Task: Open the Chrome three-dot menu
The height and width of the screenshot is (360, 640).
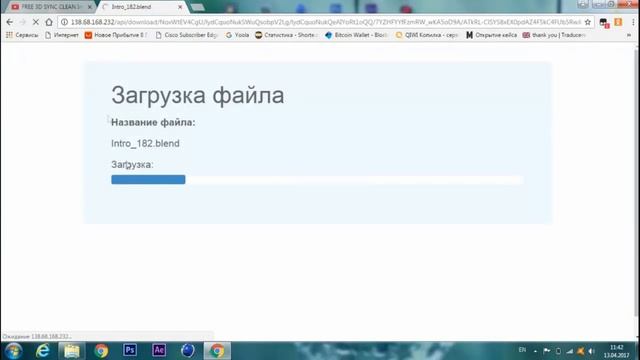Action: (x=633, y=22)
